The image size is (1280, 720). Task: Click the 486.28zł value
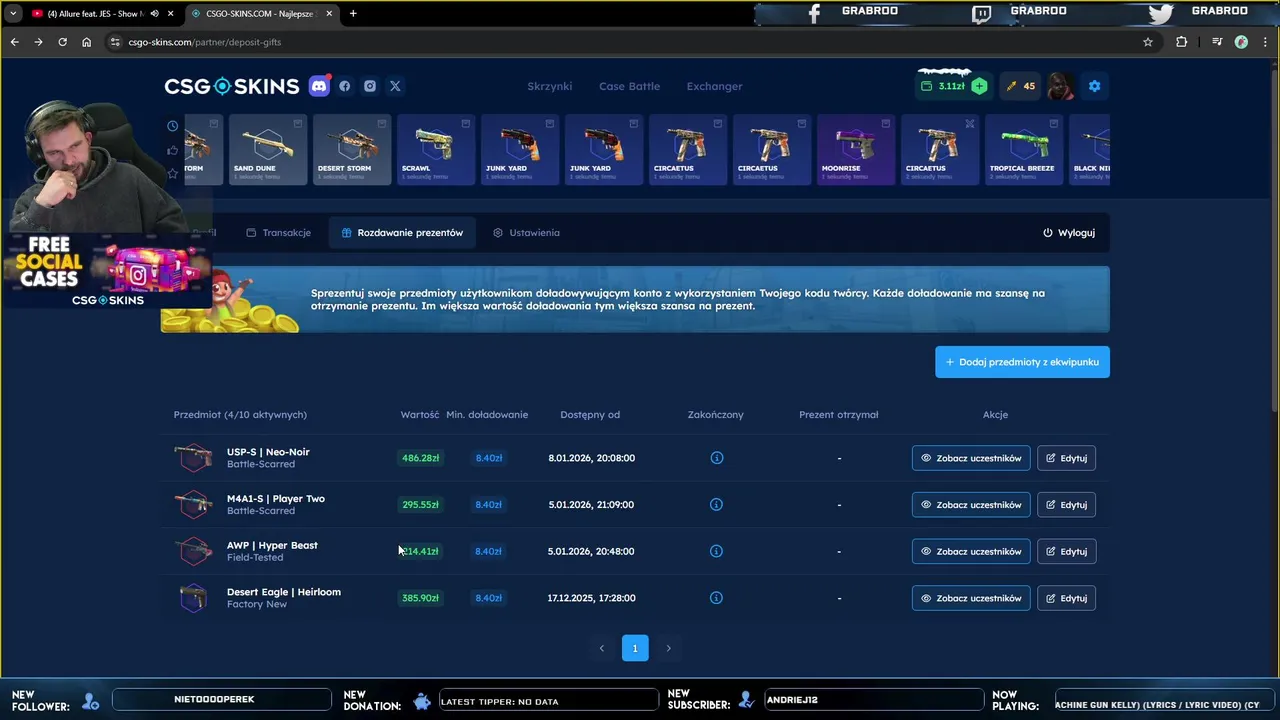pos(420,458)
